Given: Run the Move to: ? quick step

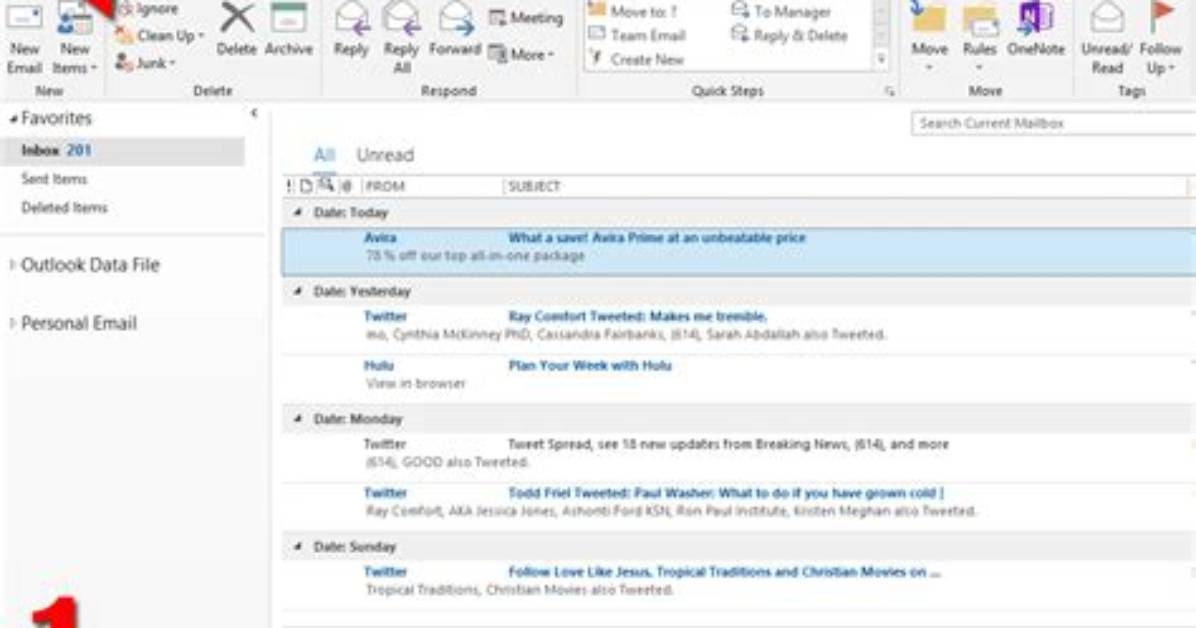Looking at the screenshot, I should tap(633, 11).
